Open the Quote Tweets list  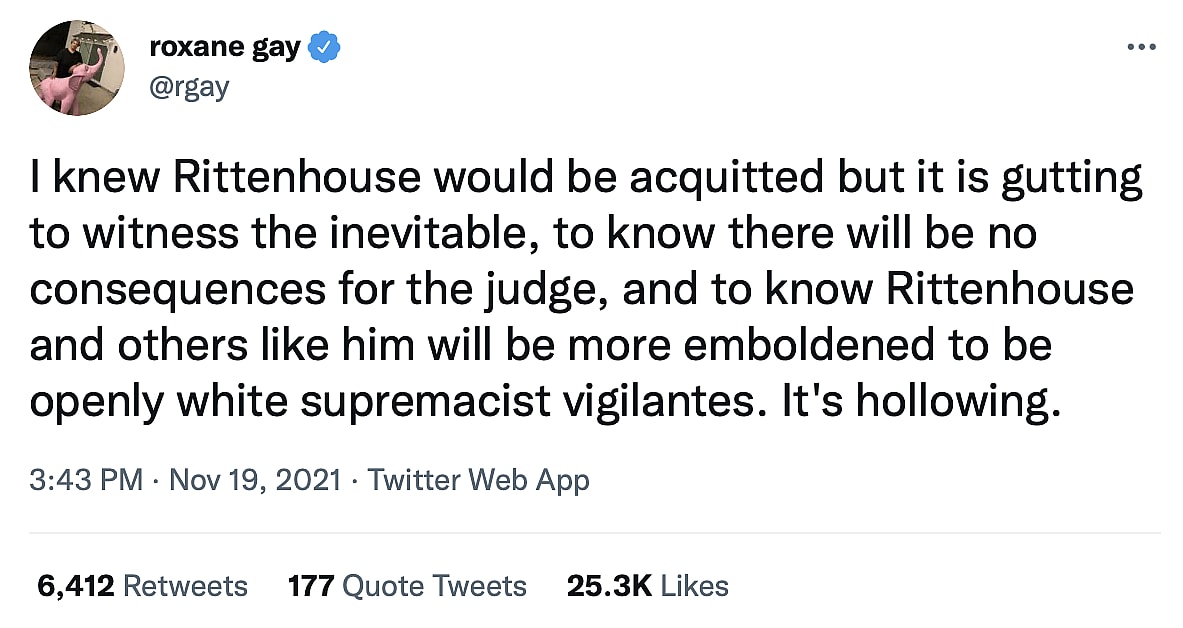click(434, 585)
